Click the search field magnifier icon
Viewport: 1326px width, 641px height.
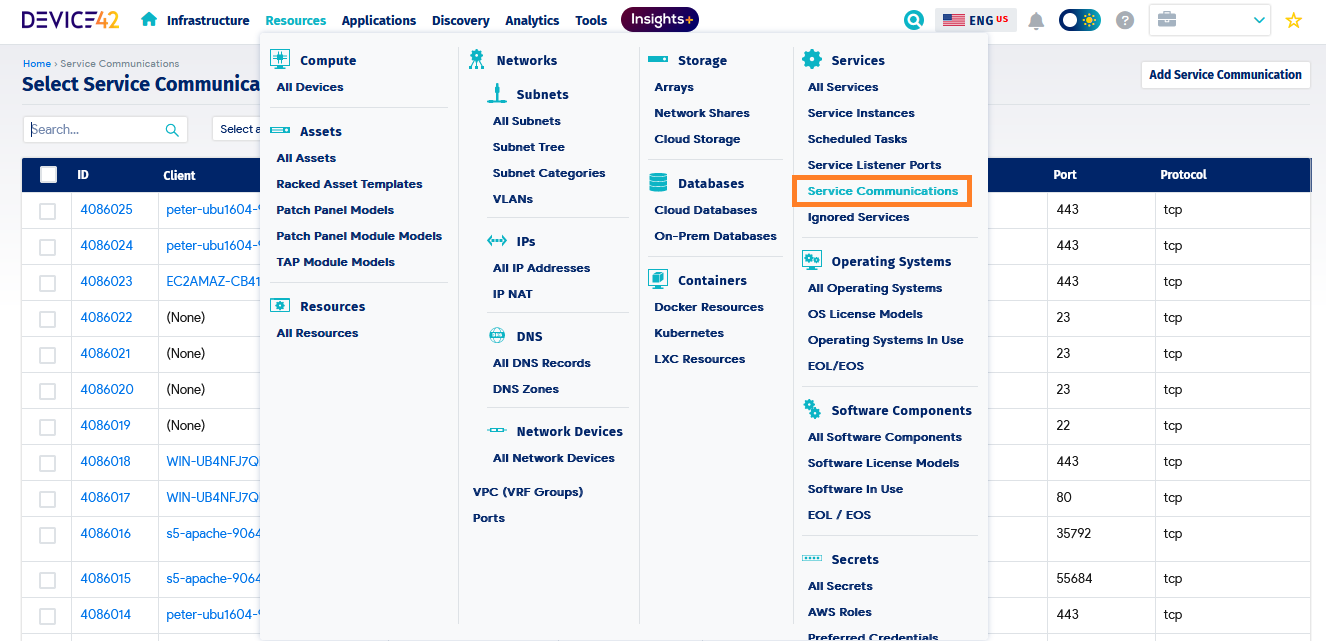tap(172, 130)
